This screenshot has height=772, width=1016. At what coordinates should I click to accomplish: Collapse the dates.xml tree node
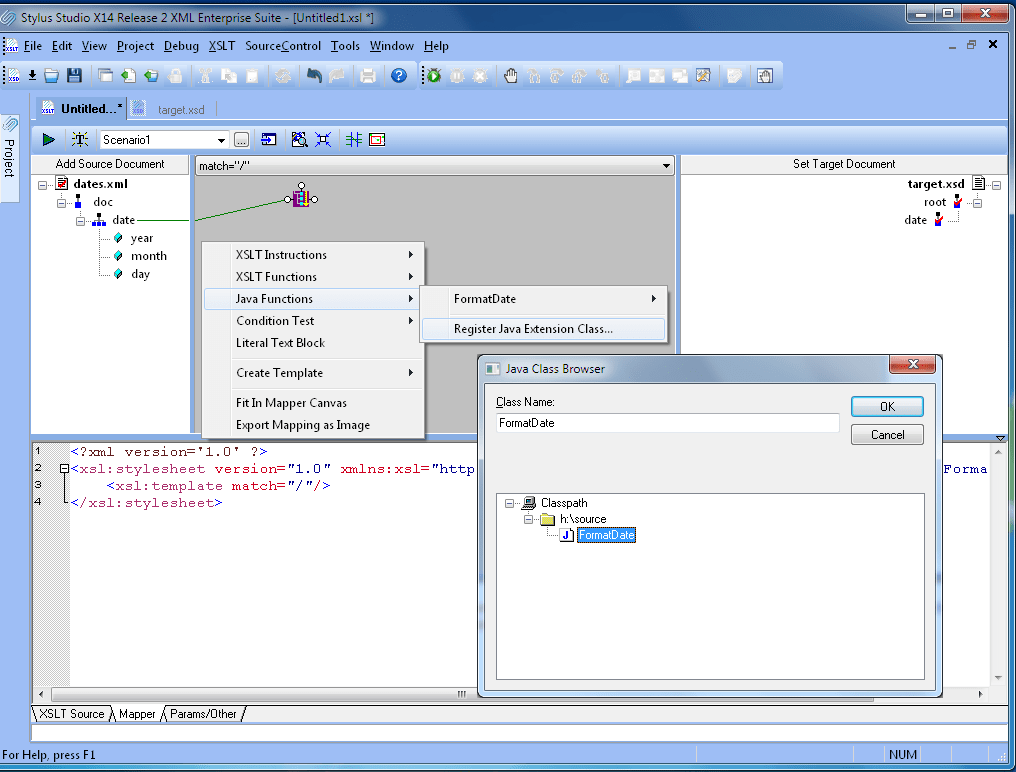pos(41,183)
